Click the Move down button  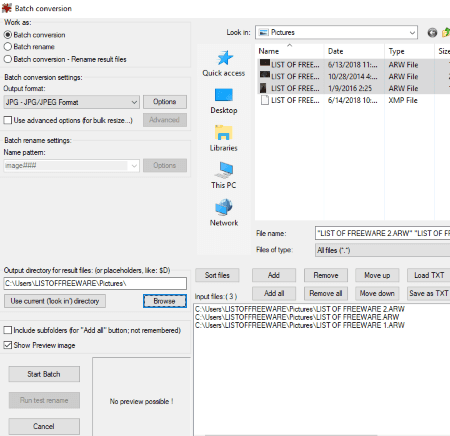click(377, 293)
